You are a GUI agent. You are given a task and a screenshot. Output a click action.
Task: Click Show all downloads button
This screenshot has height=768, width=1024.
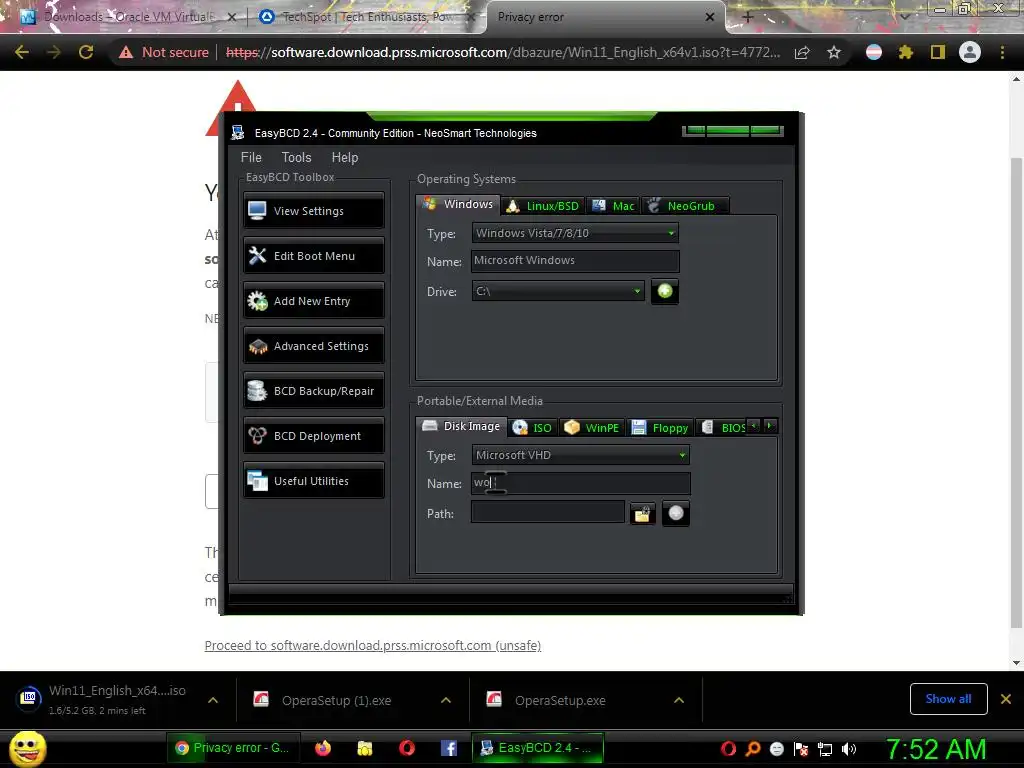tap(948, 699)
